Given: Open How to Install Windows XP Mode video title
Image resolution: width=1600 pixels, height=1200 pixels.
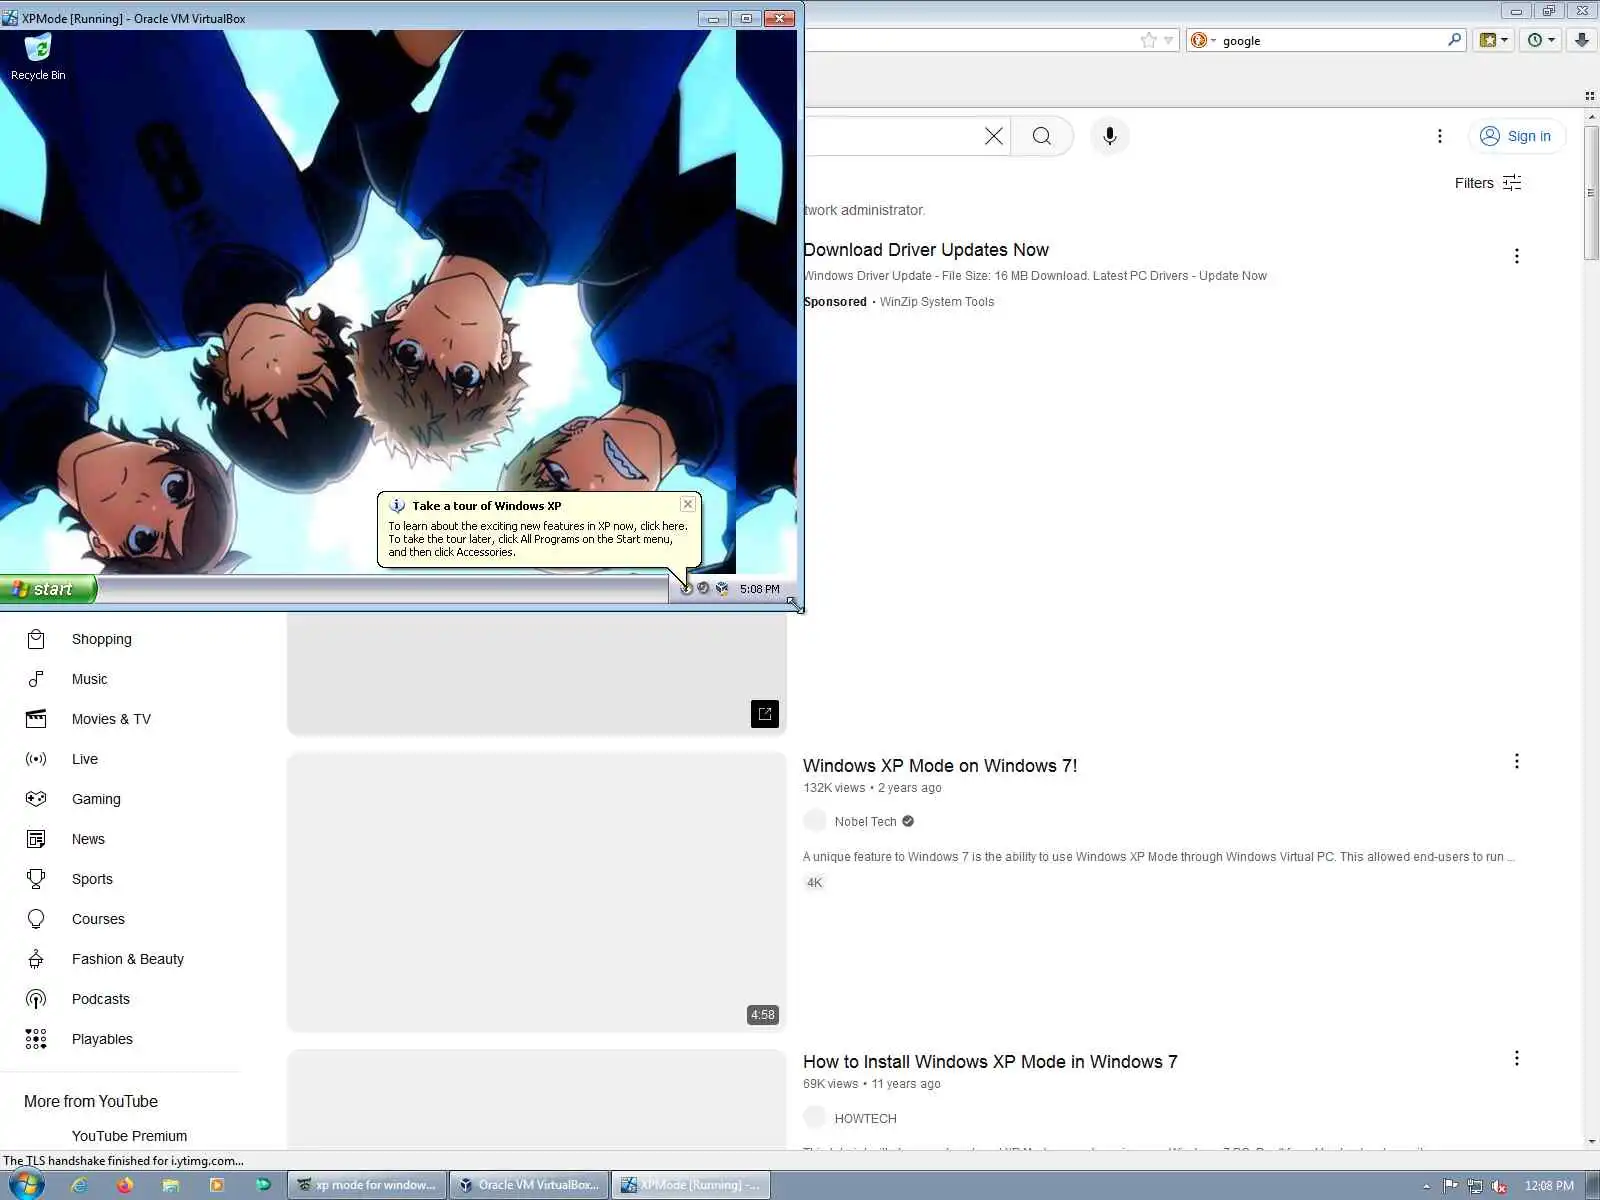Looking at the screenshot, I should pyautogui.click(x=990, y=1062).
